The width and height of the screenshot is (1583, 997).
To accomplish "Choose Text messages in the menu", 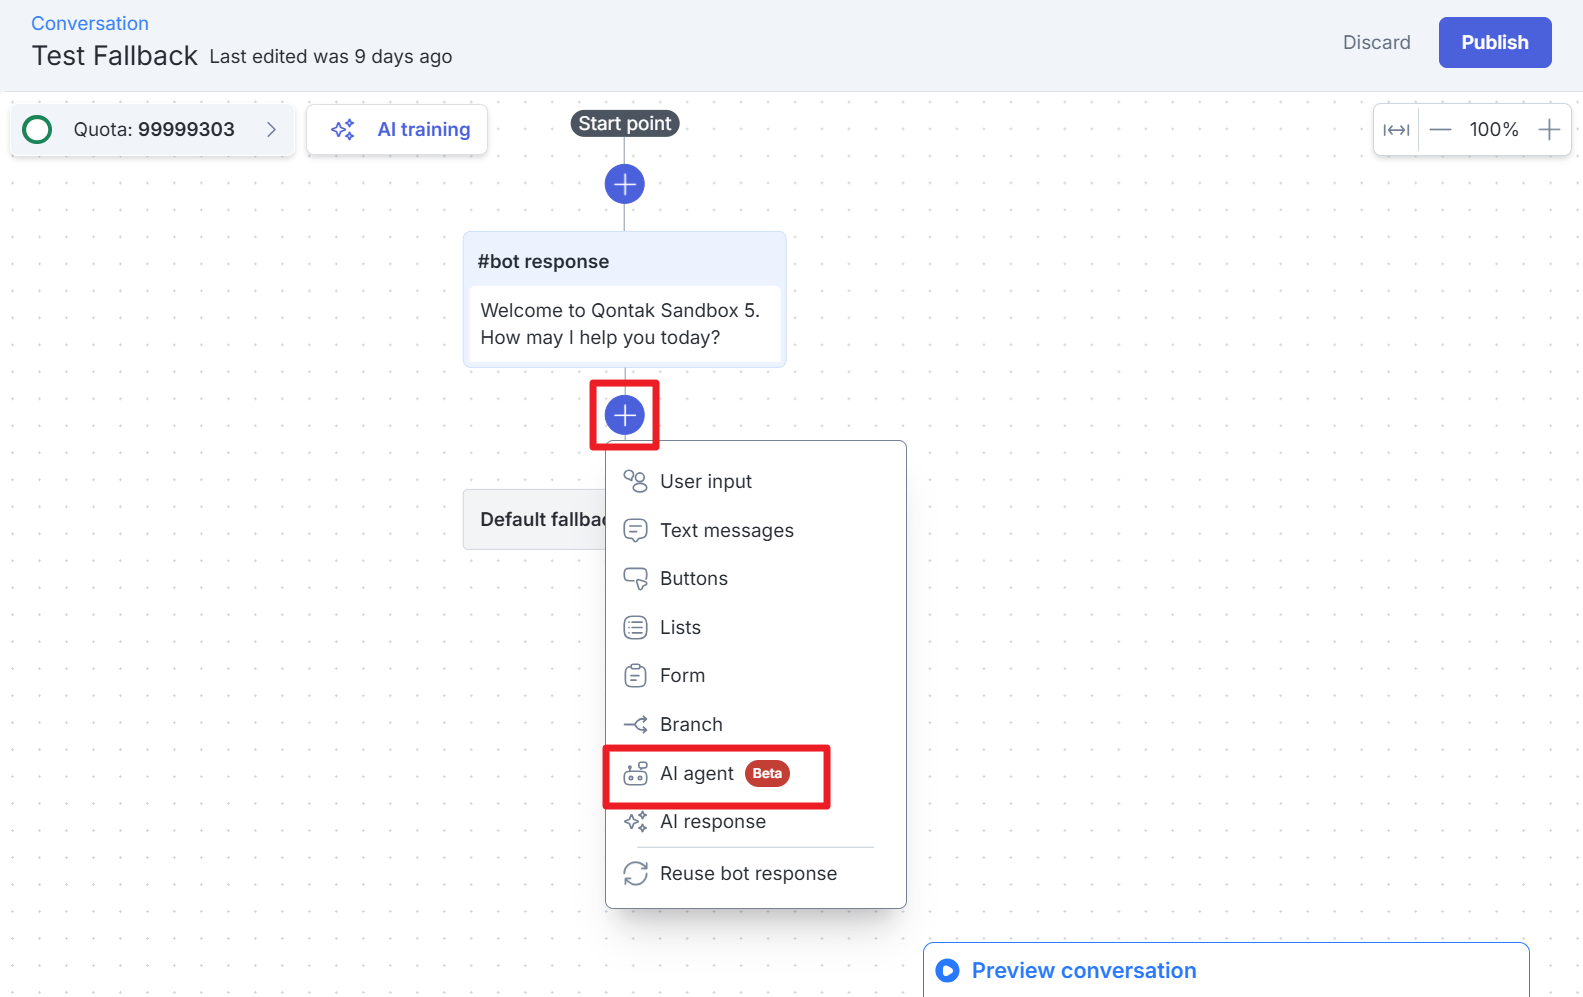I will [726, 530].
